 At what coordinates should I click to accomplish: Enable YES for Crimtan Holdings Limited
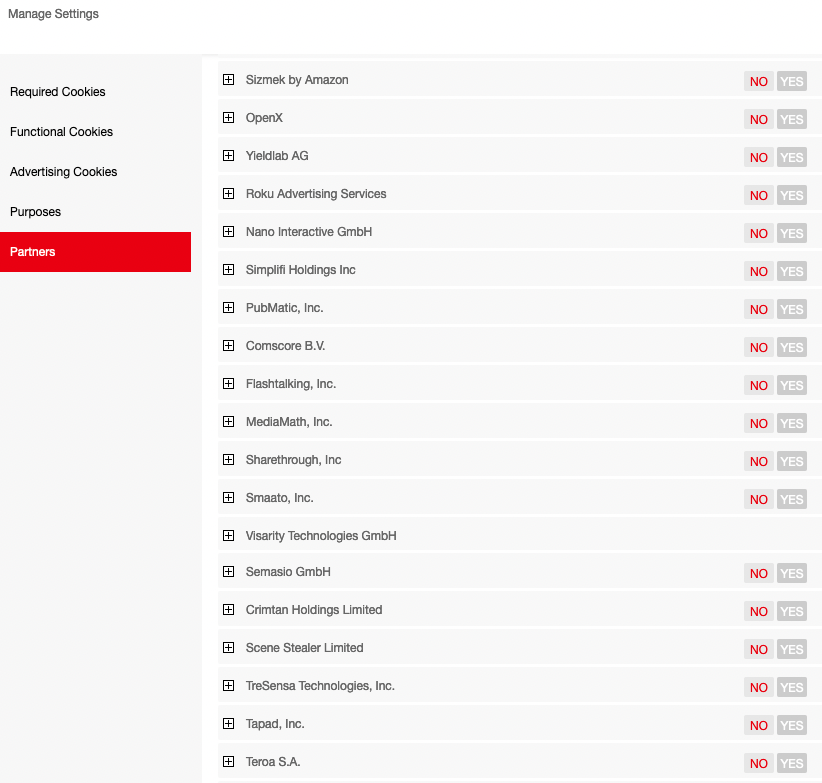coord(791,611)
